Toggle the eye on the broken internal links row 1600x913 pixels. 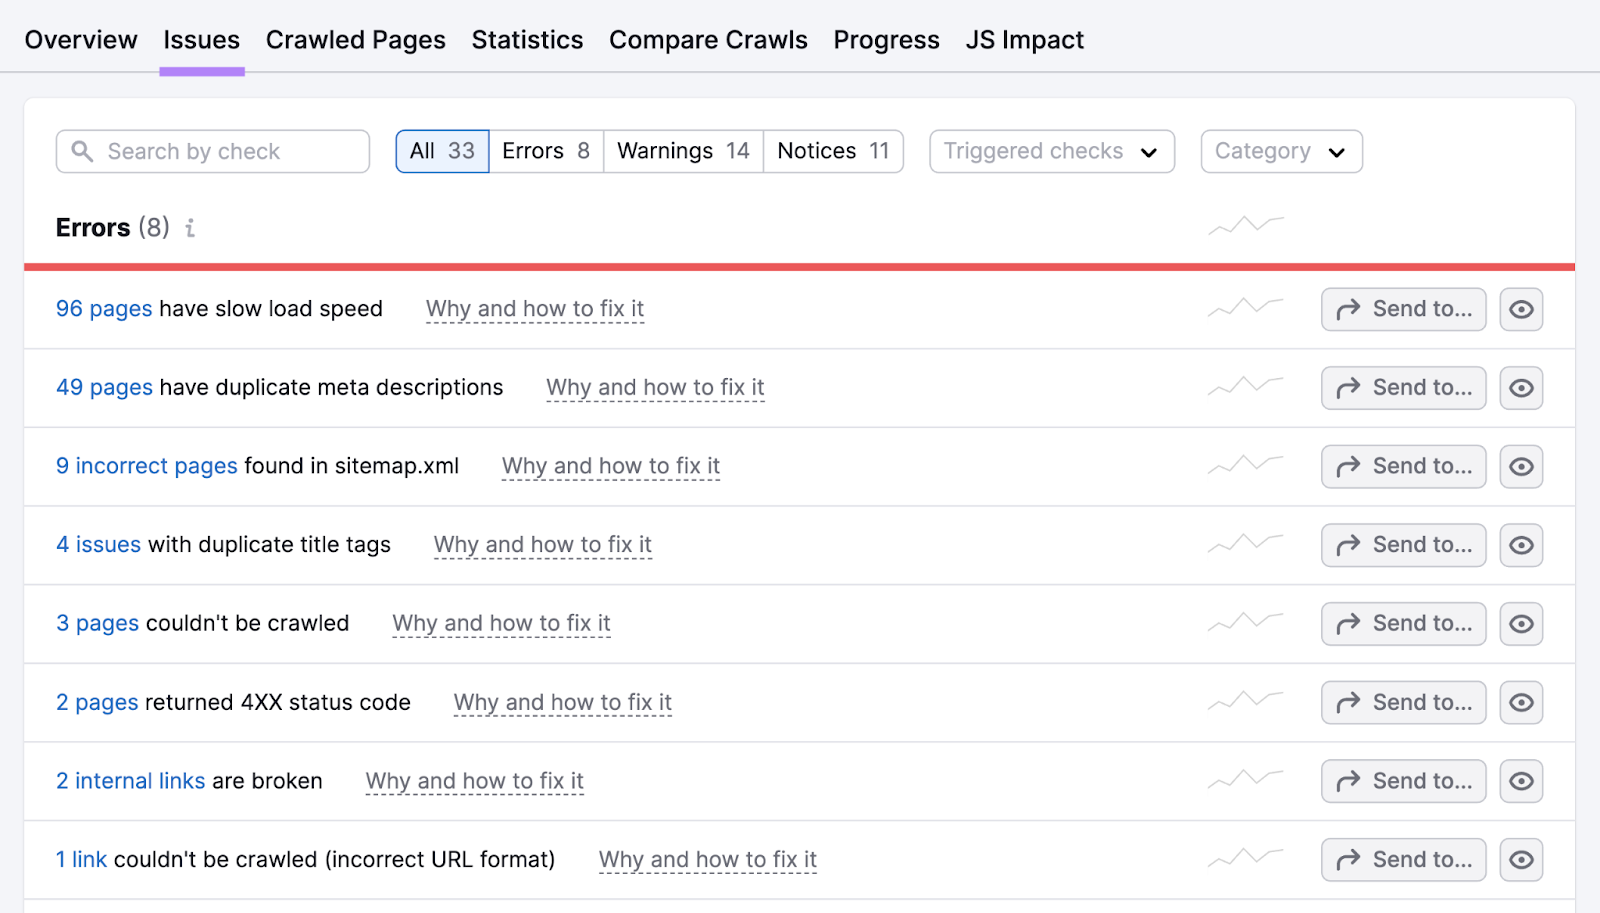[1521, 781]
